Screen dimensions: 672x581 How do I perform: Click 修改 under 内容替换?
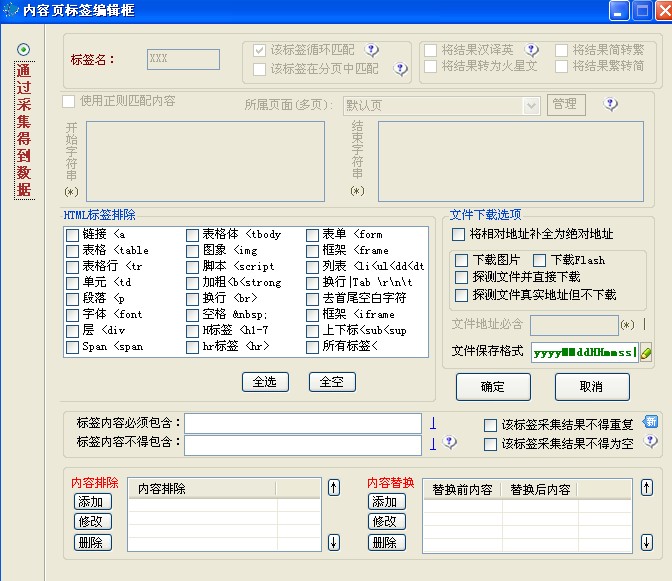tap(387, 521)
